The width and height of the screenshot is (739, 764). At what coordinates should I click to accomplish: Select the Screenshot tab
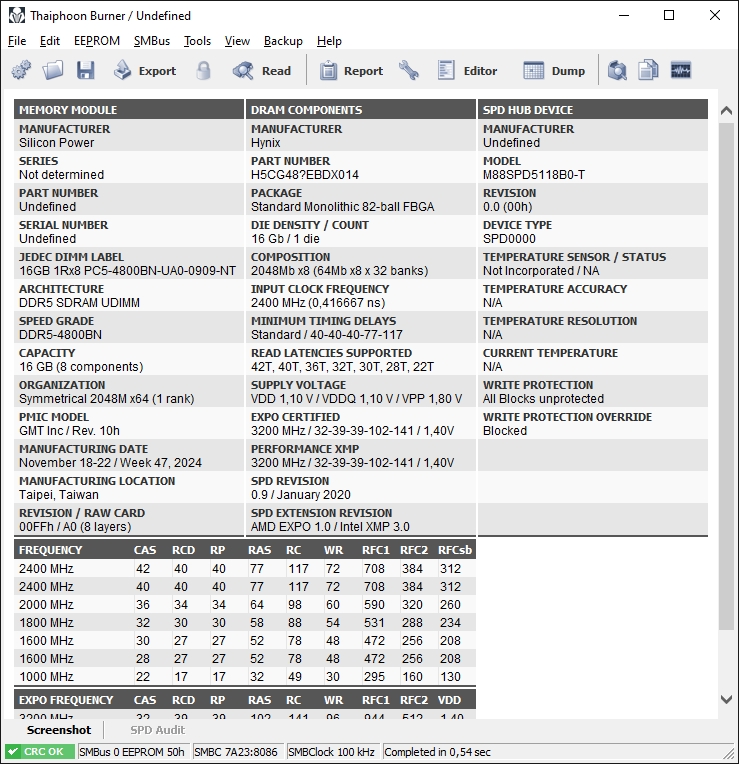59,730
